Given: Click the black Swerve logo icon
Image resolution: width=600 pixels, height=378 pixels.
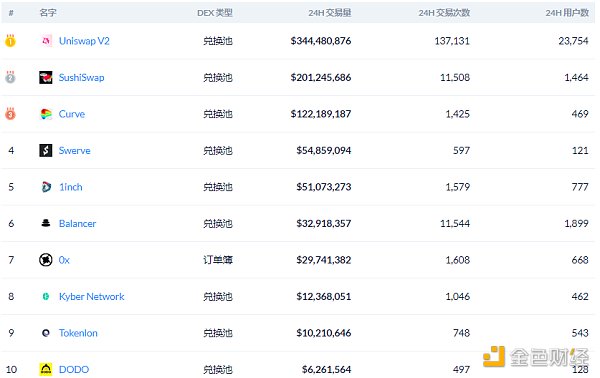Looking at the screenshot, I should point(46,150).
